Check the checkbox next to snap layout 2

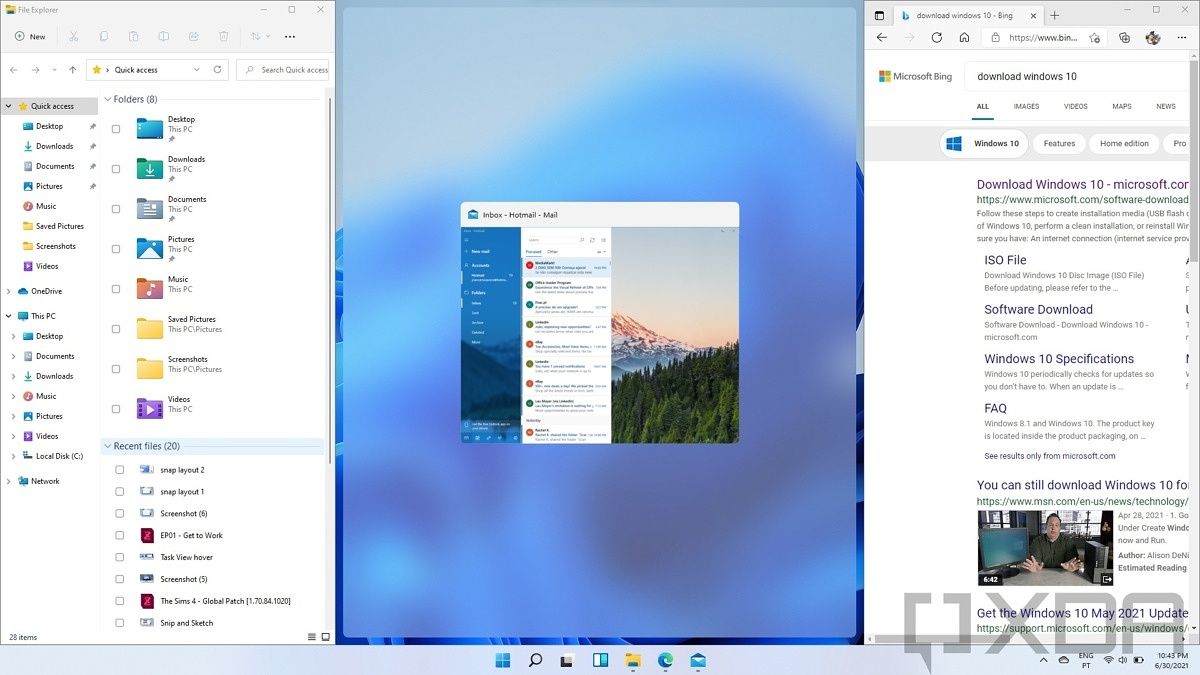120,469
